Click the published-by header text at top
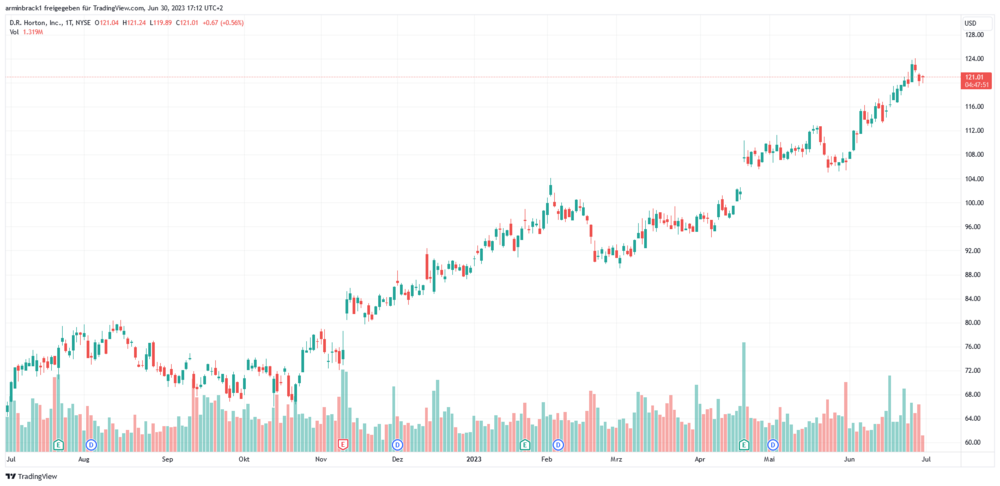This screenshot has height=486, width=1000. [x=114, y=8]
